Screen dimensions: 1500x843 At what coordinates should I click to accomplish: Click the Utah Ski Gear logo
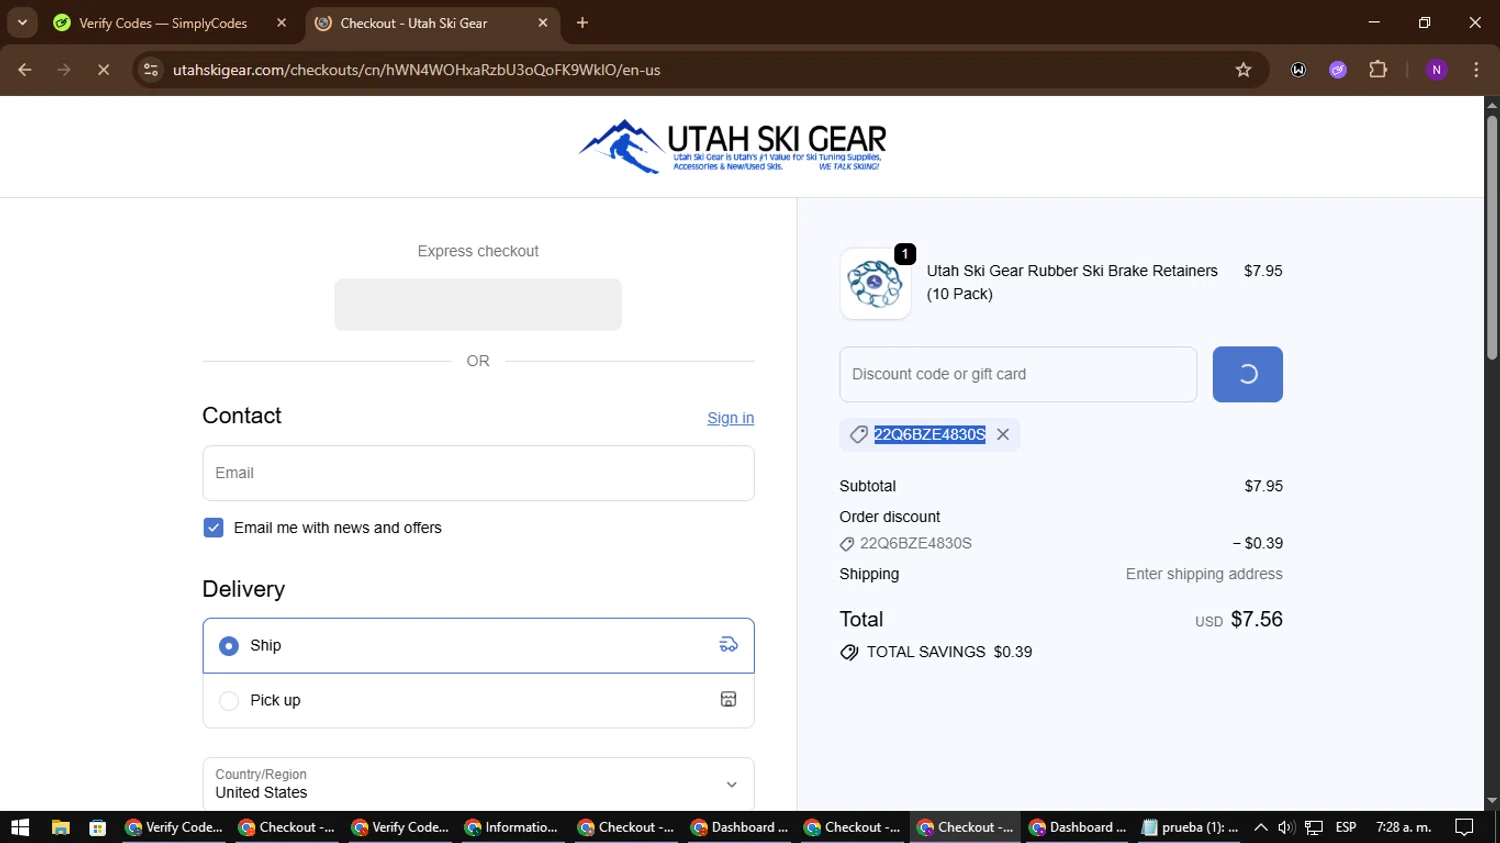pos(732,147)
